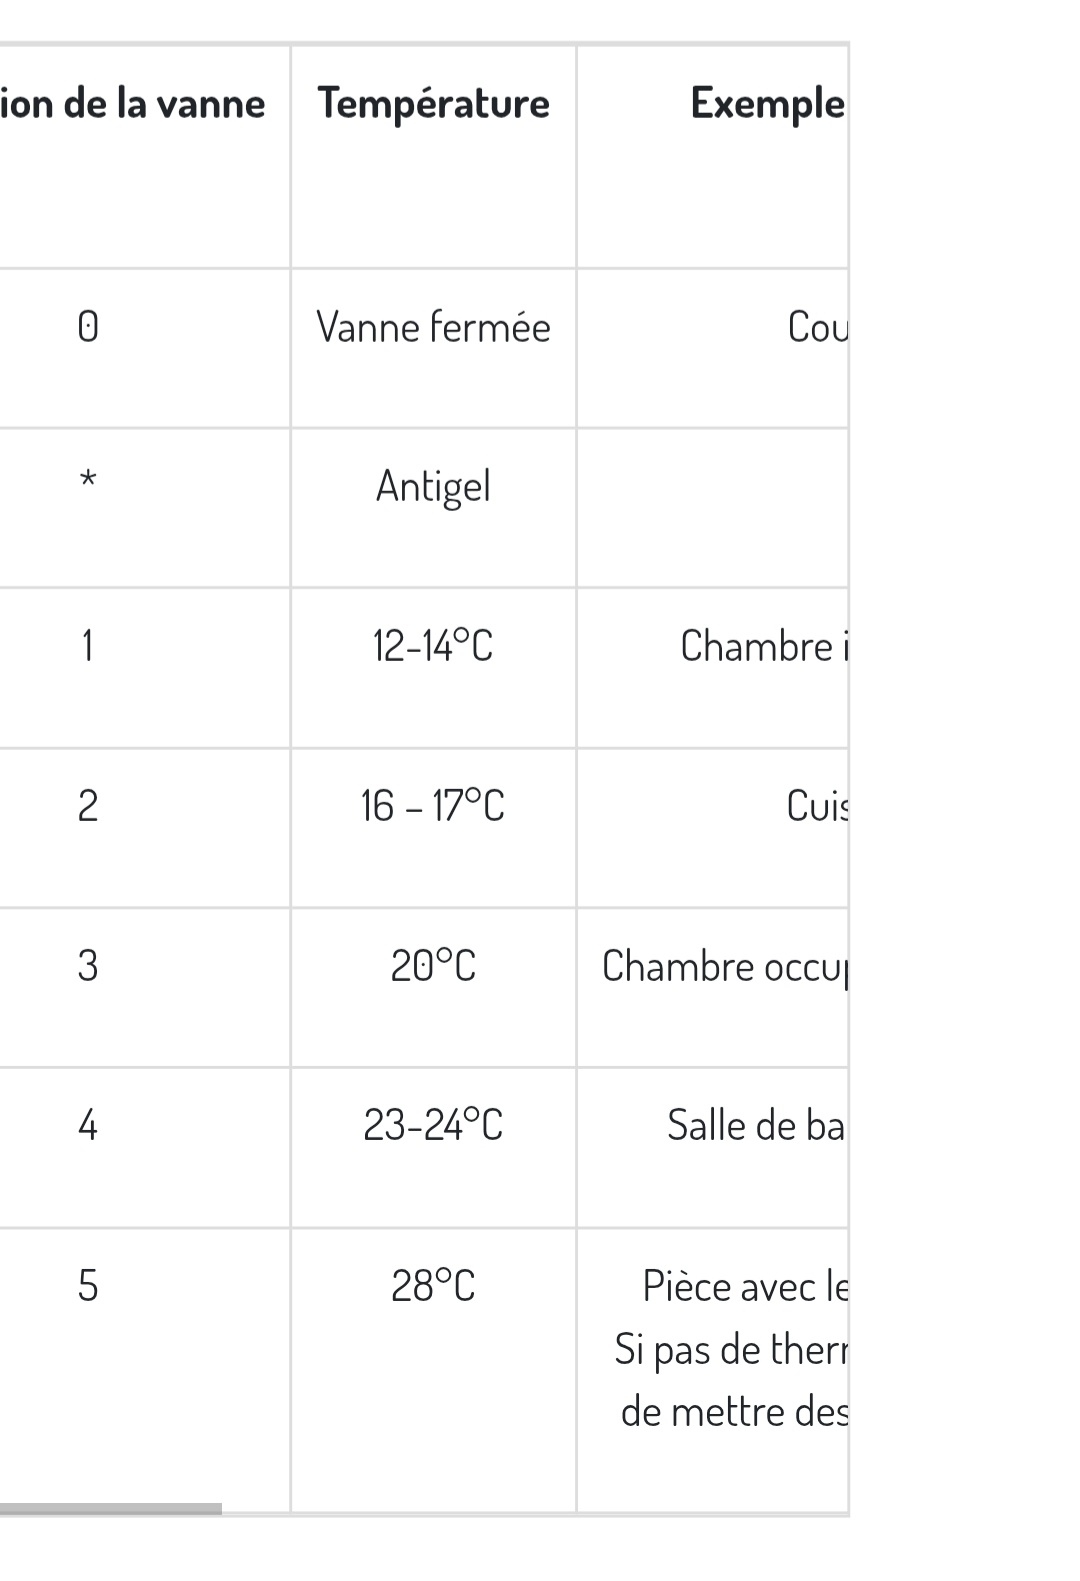Click the 'Pièce avec le' example text
The width and height of the screenshot is (1080, 1581).
(744, 1287)
